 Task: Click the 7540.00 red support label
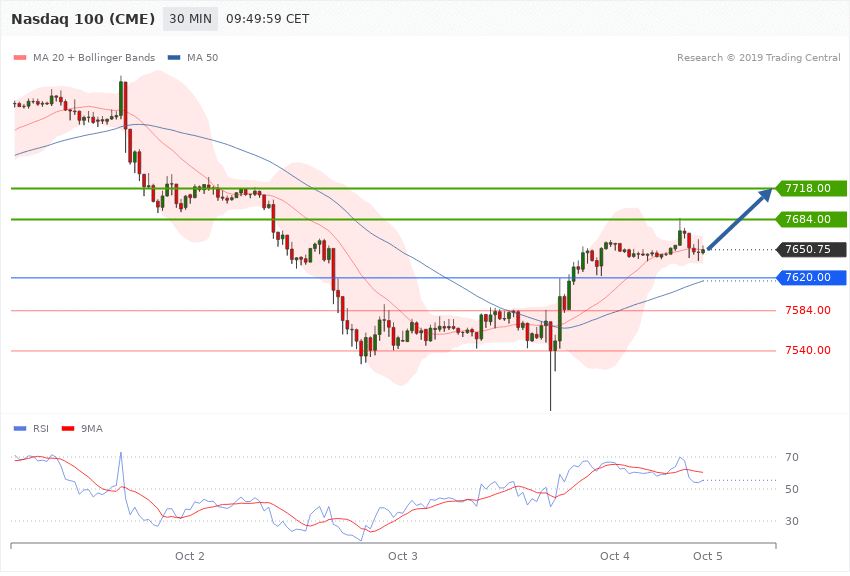(x=808, y=351)
